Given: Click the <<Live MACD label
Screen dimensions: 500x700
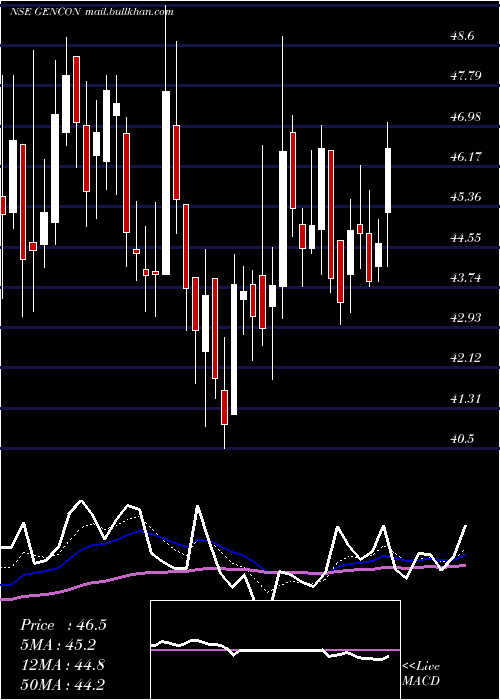Looking at the screenshot, I should click(421, 673).
